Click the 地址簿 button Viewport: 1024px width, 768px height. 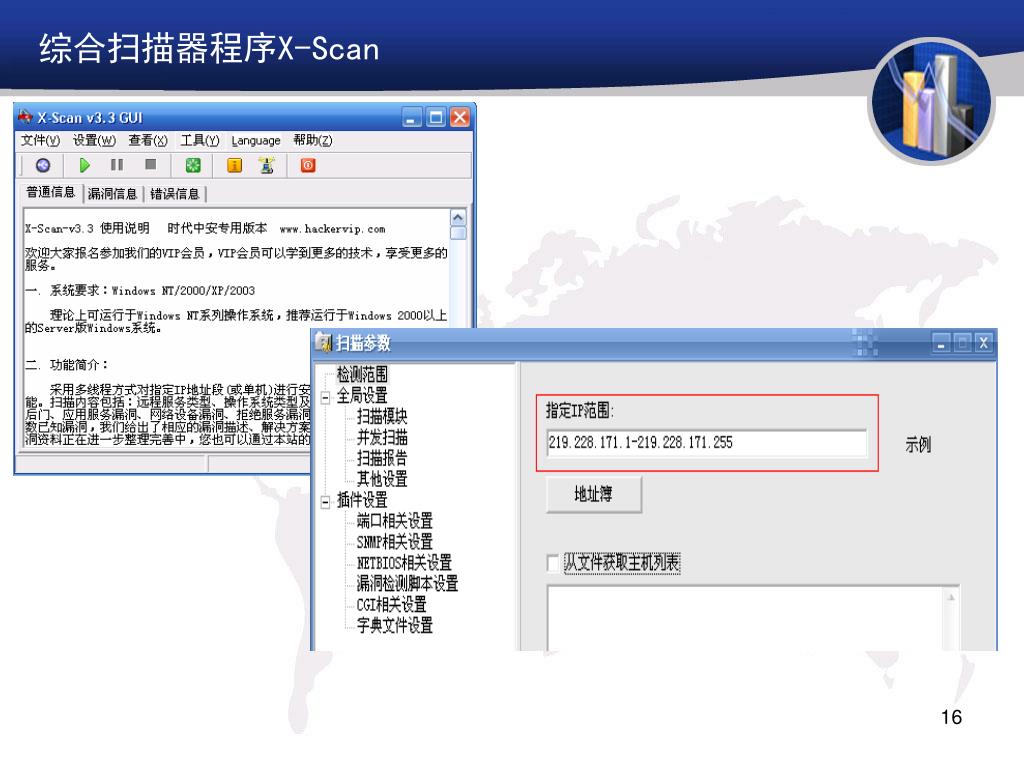594,494
